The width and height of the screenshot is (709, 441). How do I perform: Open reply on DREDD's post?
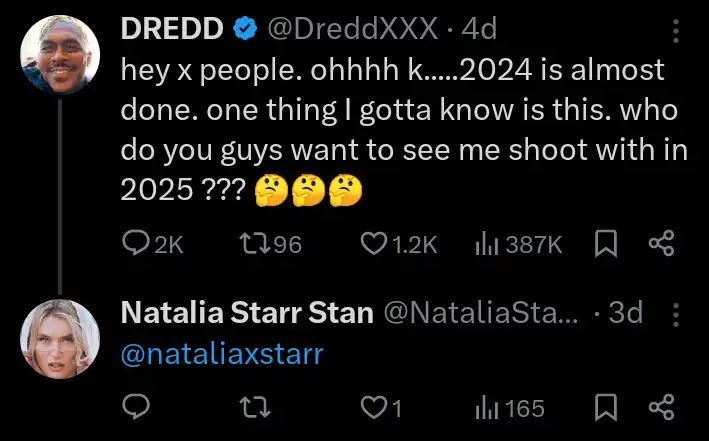click(135, 244)
